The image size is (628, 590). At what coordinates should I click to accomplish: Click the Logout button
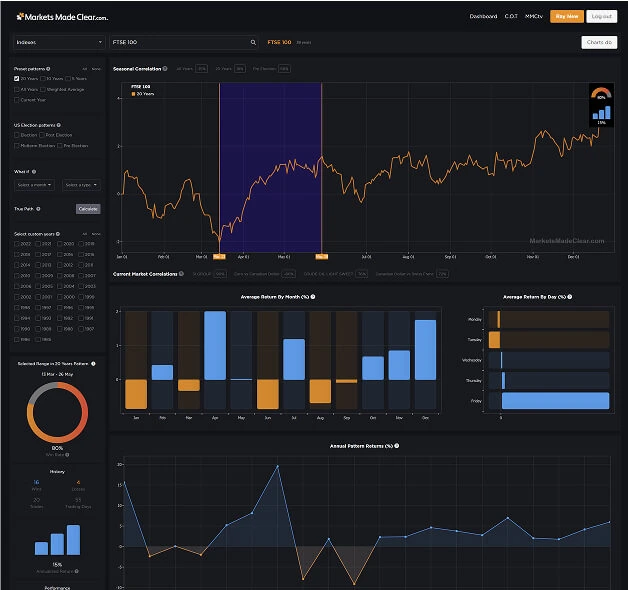pyautogui.click(x=602, y=16)
